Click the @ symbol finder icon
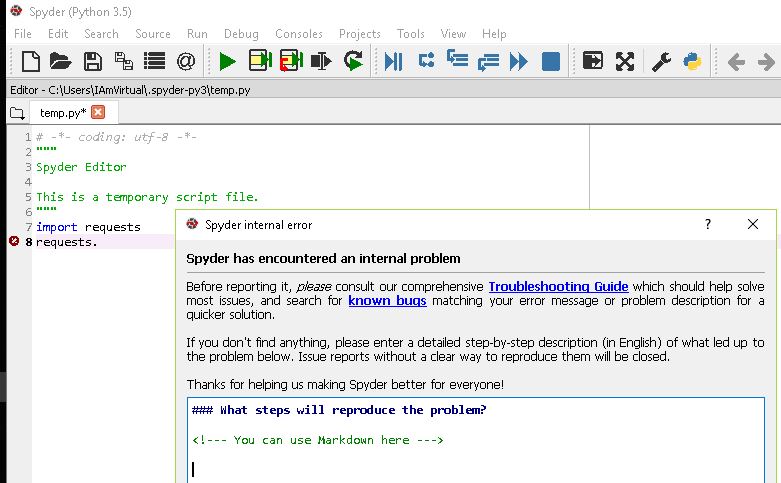This screenshot has width=781, height=483. (186, 62)
